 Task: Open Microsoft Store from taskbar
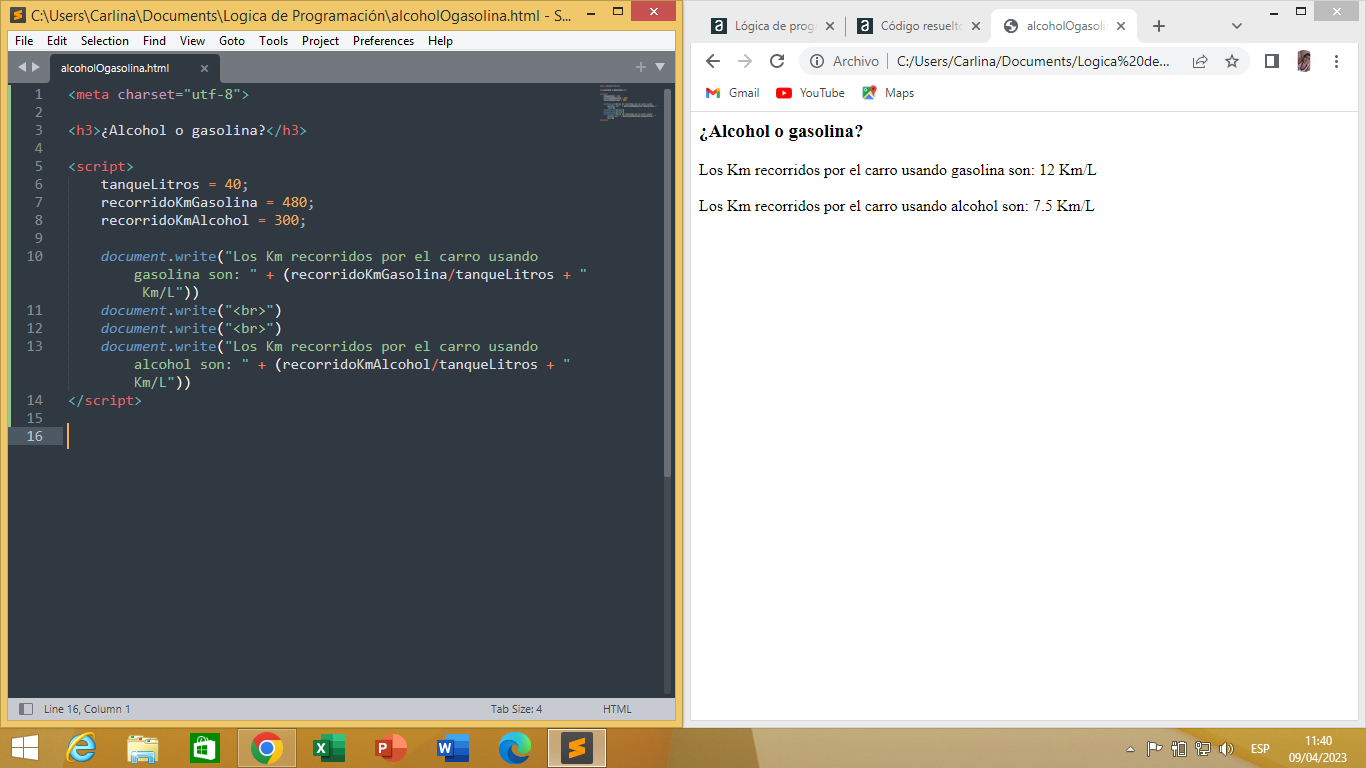tap(204, 748)
